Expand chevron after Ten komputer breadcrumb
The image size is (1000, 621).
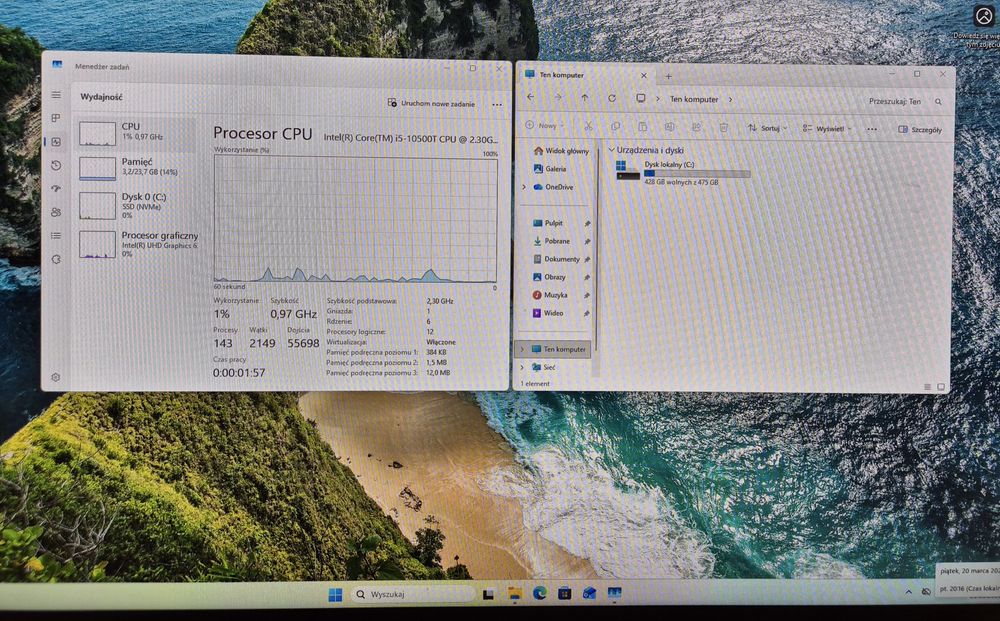tap(730, 99)
